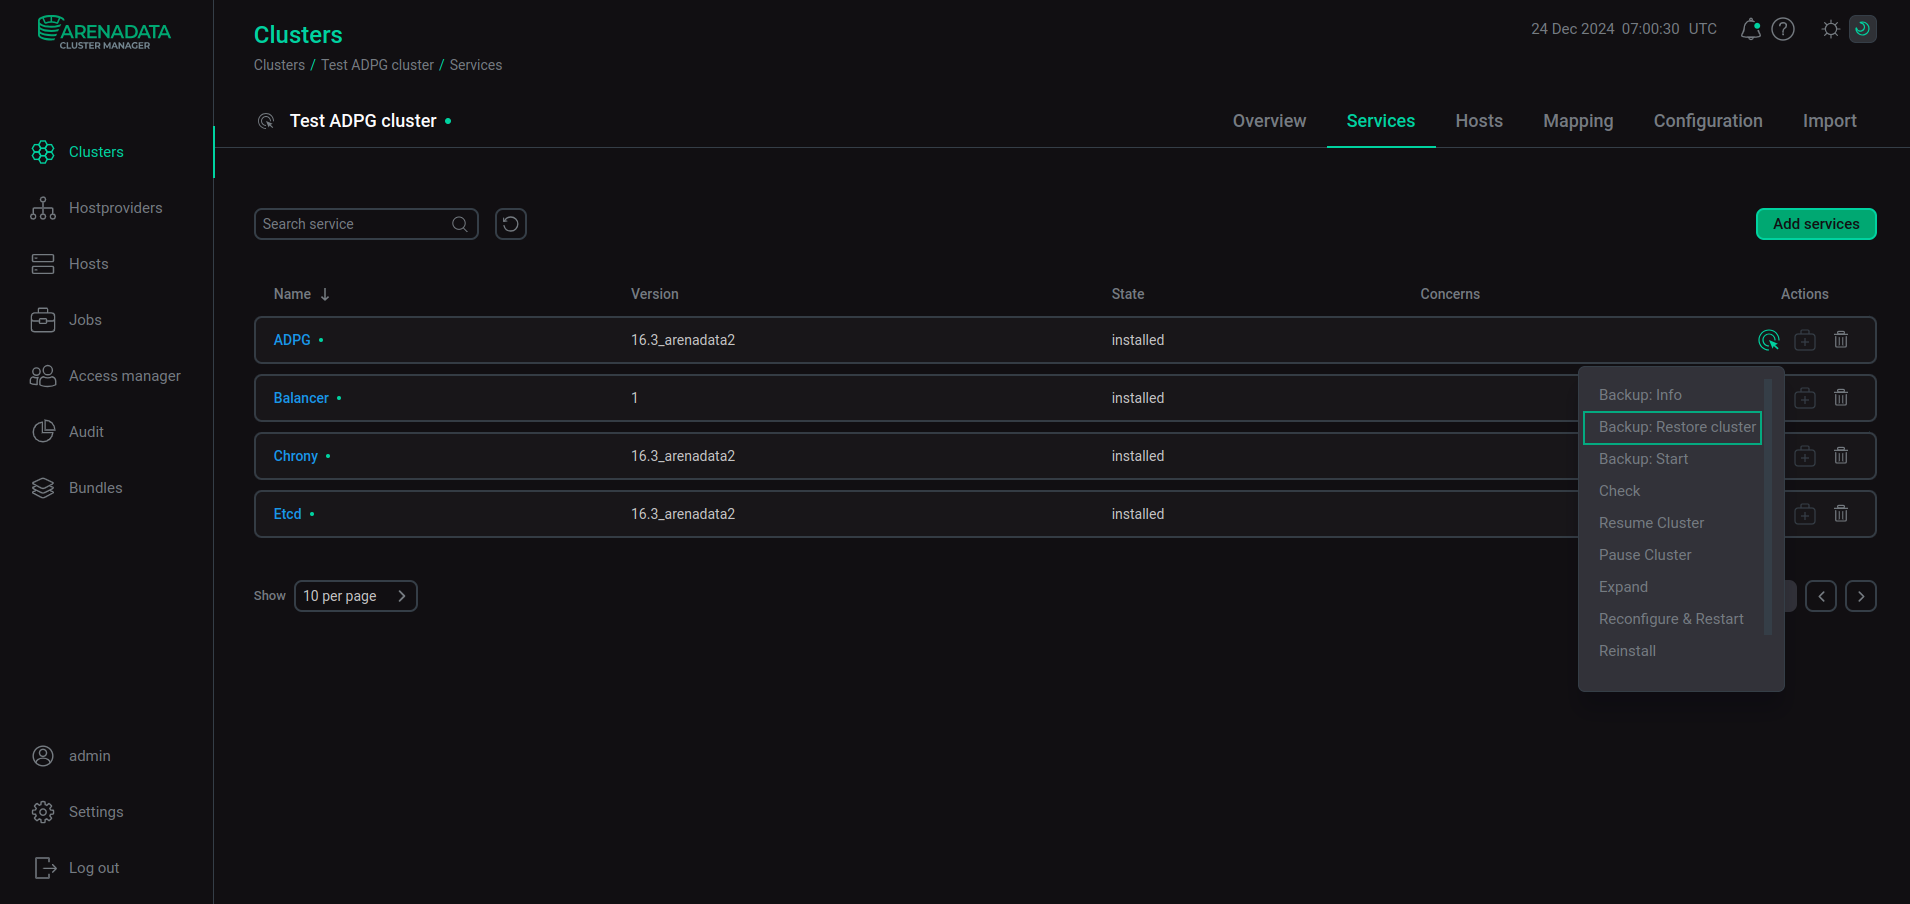Reset the service filter with the refresh icon
Viewport: 1910px width, 904px height.
coord(511,224)
